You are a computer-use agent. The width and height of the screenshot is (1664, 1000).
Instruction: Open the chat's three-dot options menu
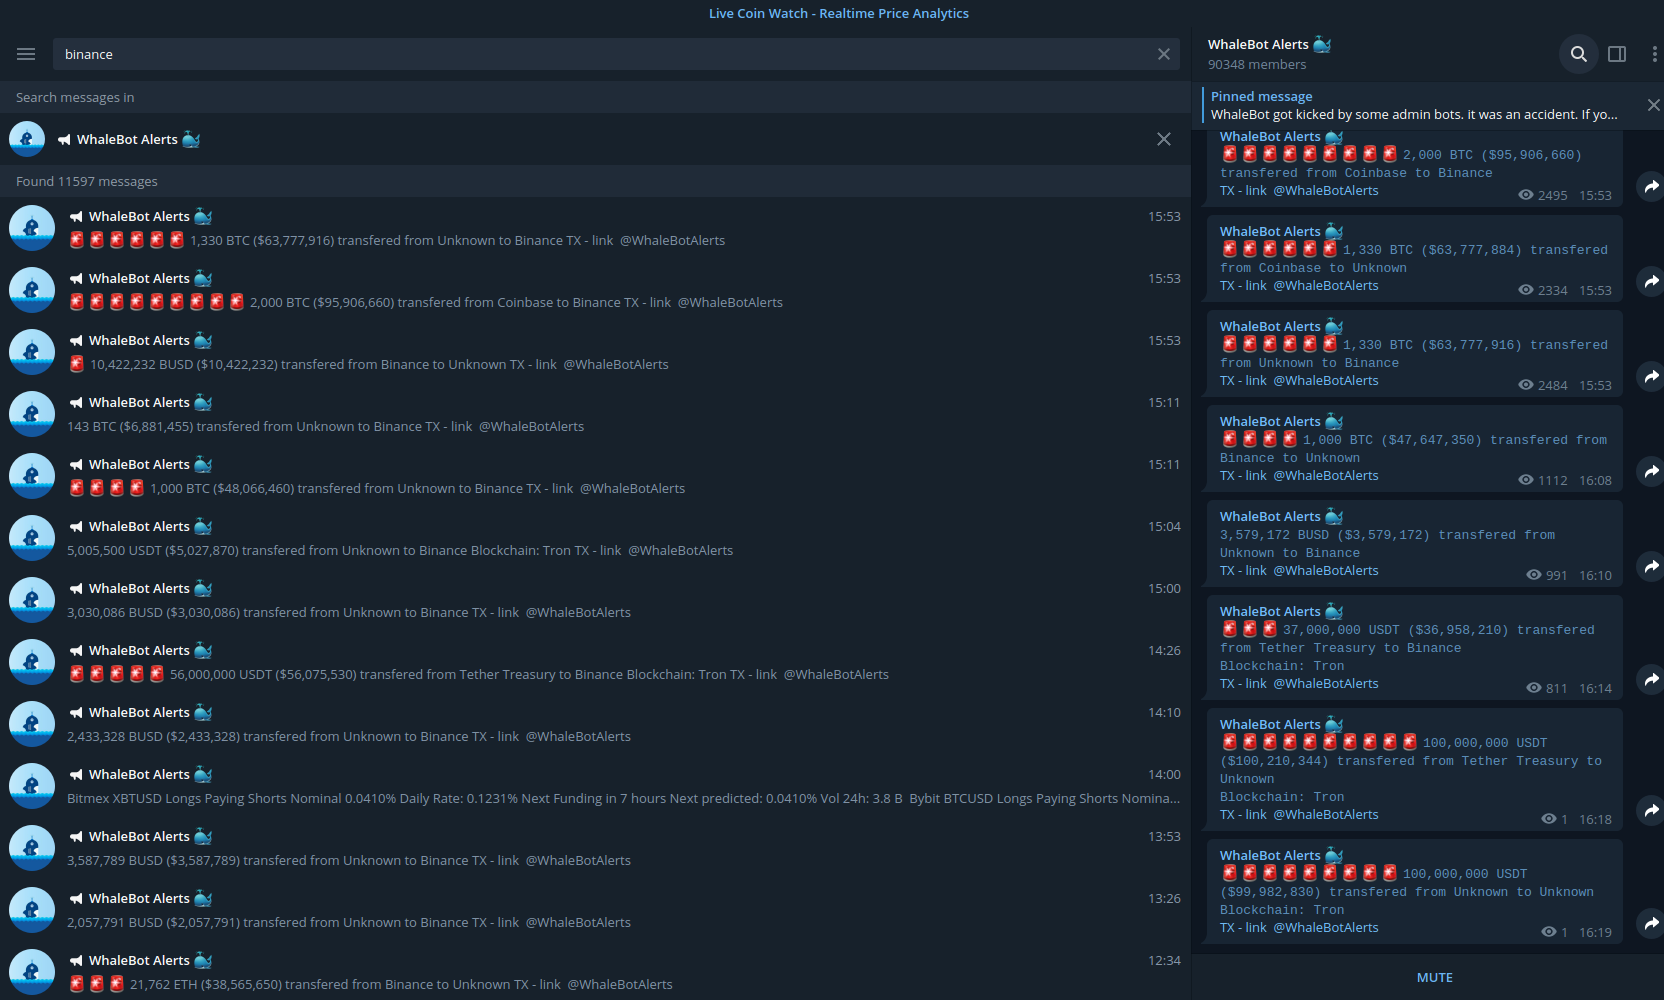pyautogui.click(x=1654, y=54)
